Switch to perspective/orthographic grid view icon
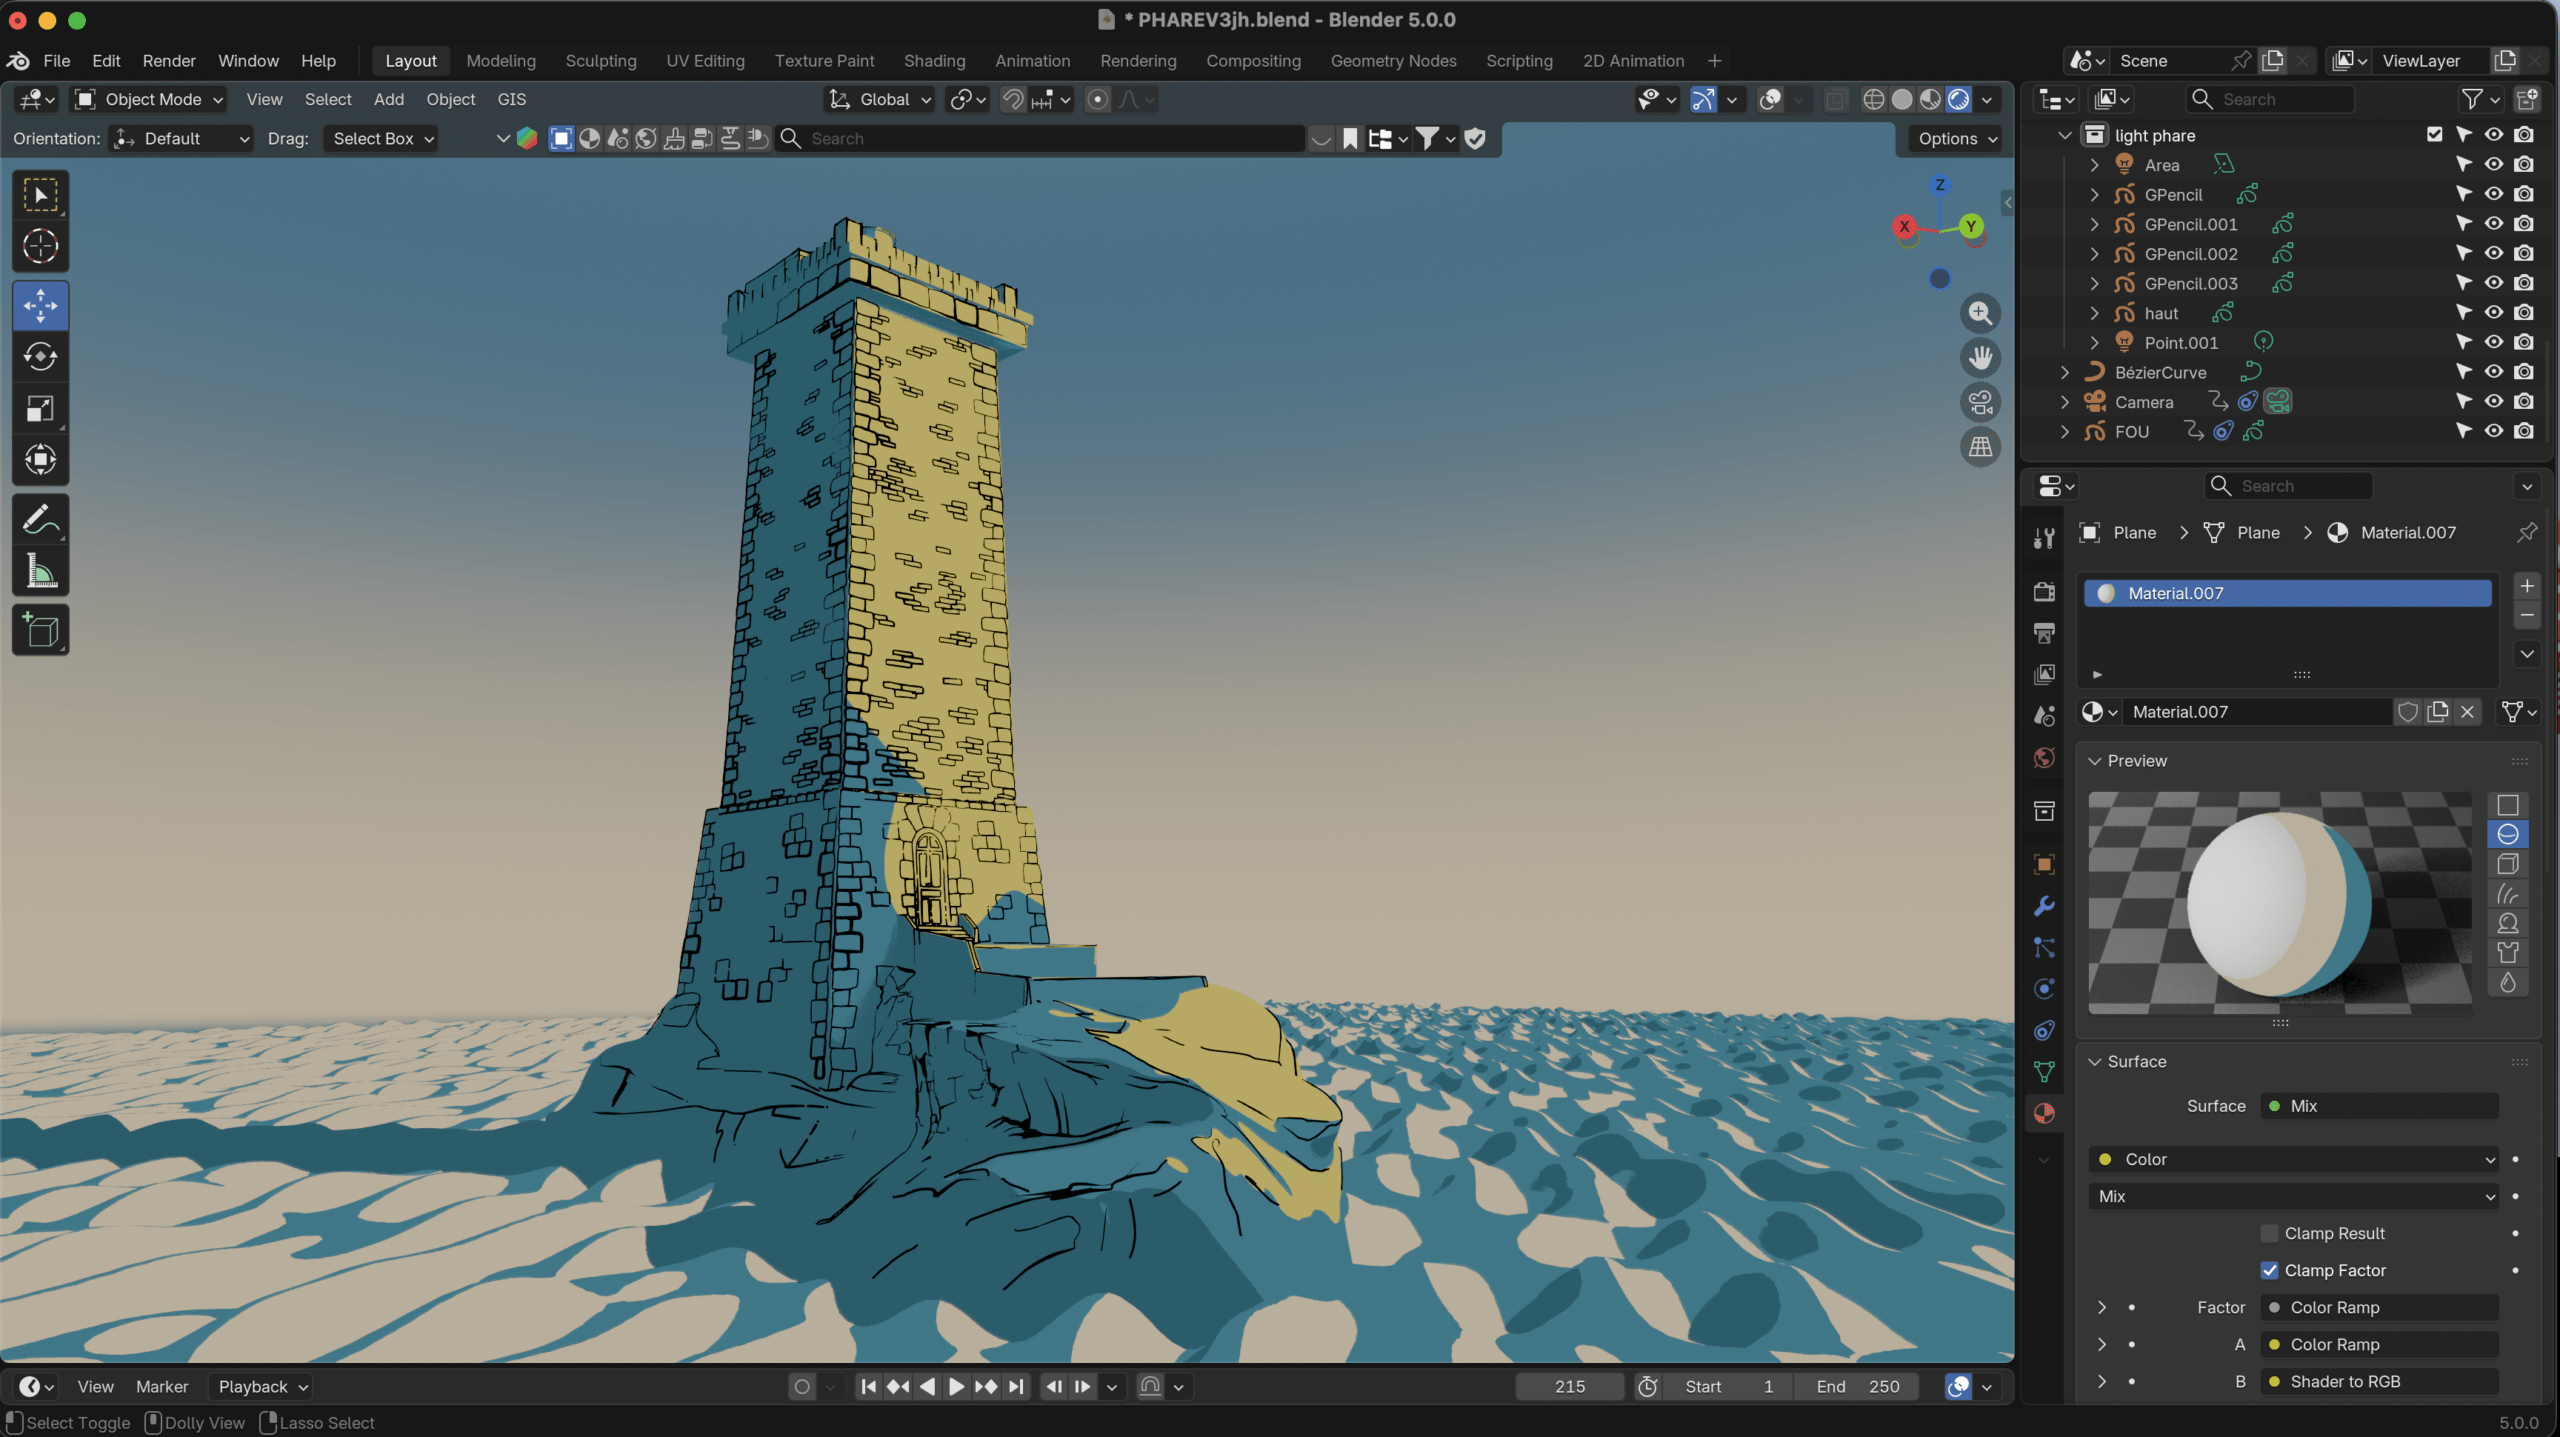The height and width of the screenshot is (1437, 2560). click(x=1980, y=447)
